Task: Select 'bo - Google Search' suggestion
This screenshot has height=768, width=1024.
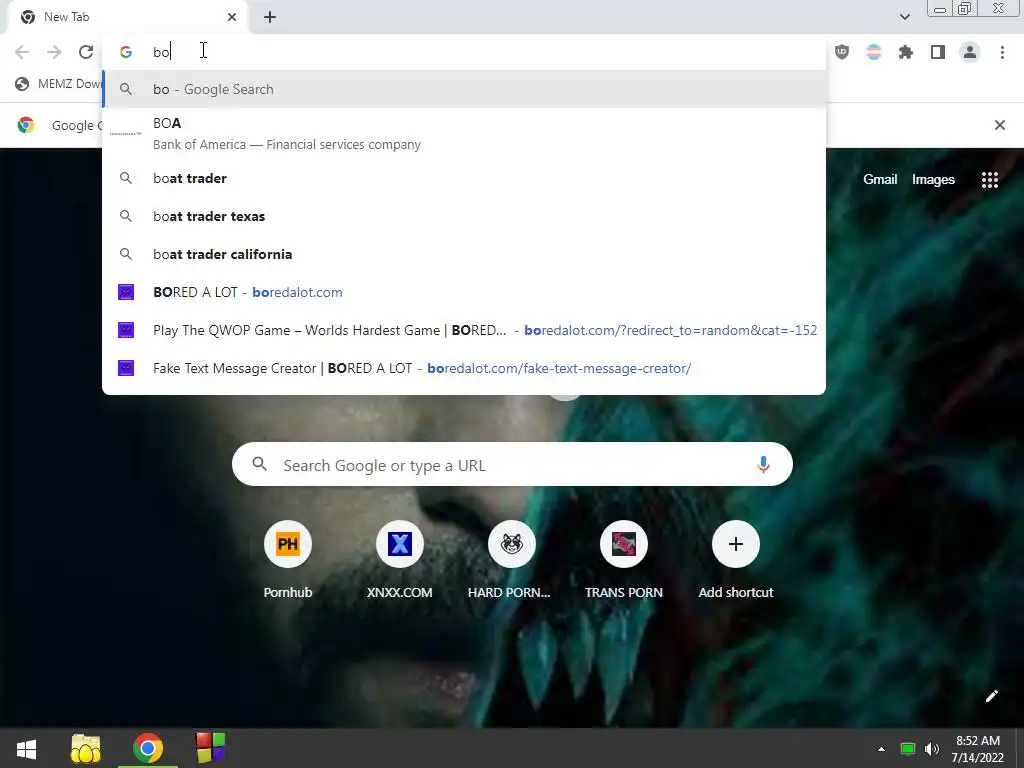Action: 464,89
